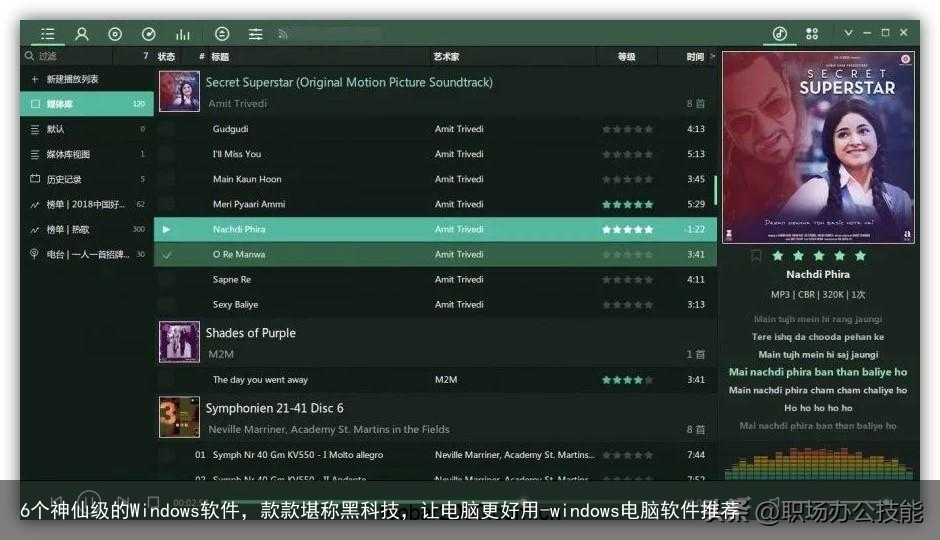
Task: Set star rating for The day you went away
Action: point(628,380)
